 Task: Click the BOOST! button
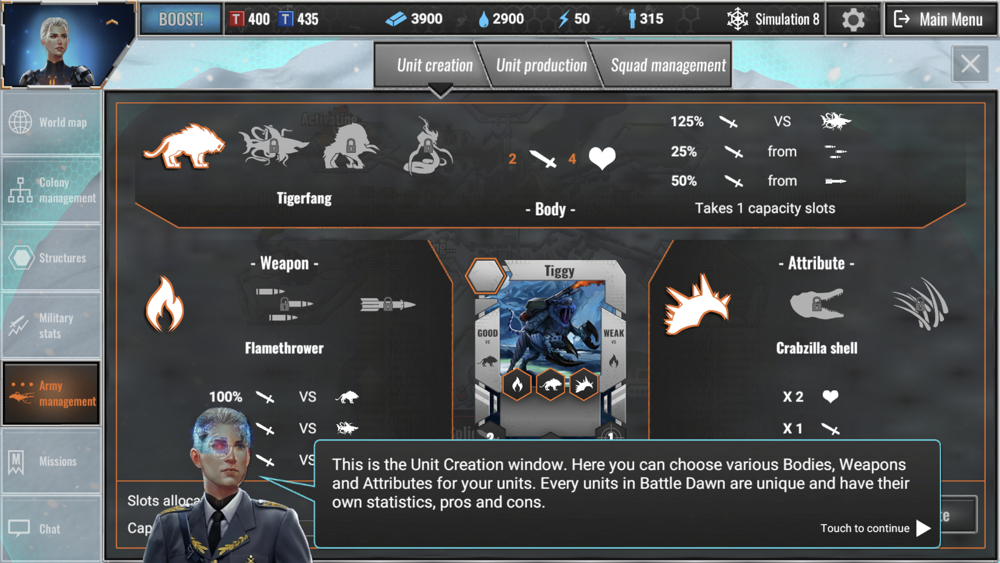coord(181,19)
